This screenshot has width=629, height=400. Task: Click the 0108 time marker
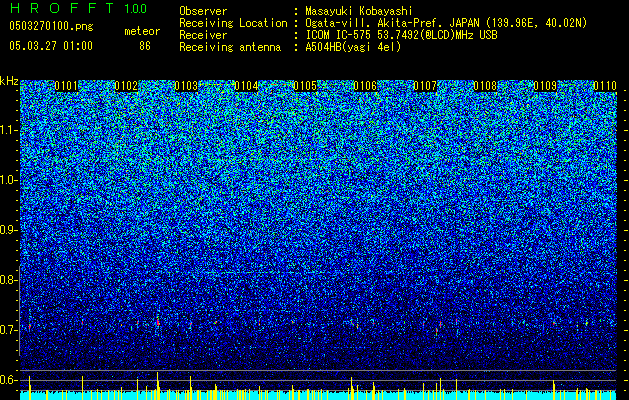pyautogui.click(x=485, y=86)
